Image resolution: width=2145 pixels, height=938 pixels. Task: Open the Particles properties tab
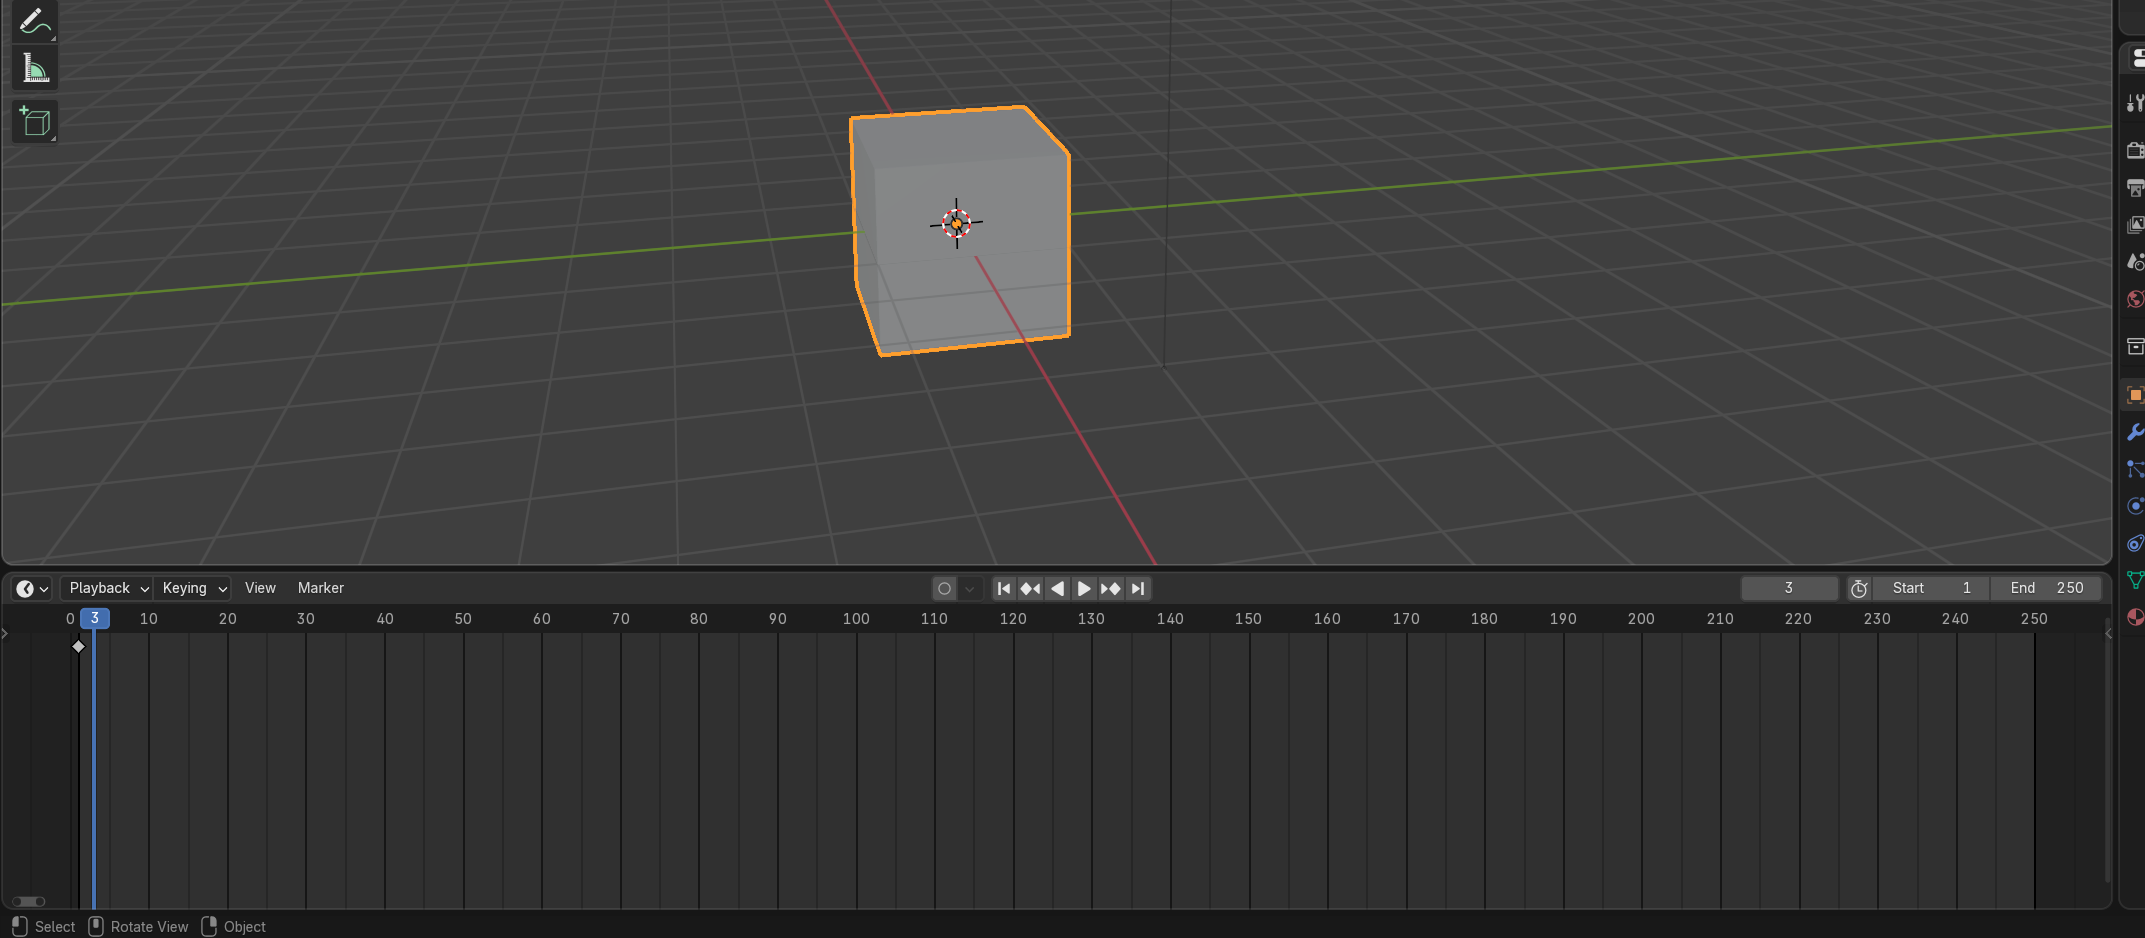pos(2135,469)
